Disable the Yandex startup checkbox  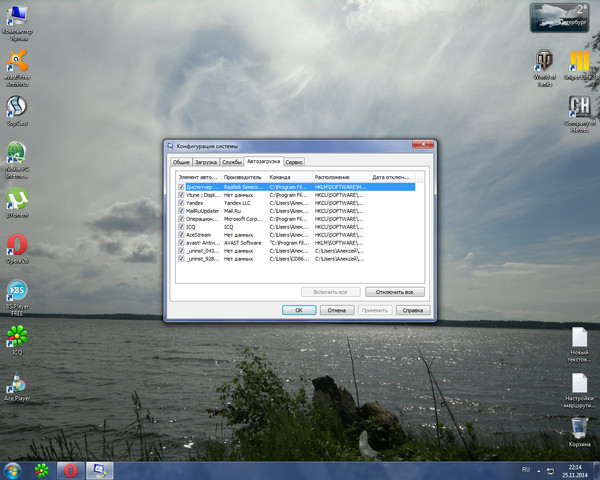click(x=181, y=203)
